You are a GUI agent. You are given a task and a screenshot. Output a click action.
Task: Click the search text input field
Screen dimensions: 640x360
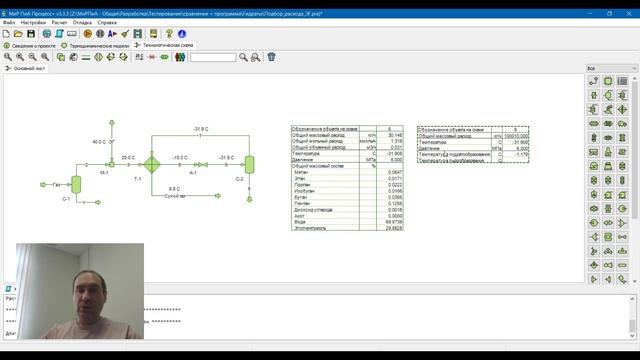[213, 57]
